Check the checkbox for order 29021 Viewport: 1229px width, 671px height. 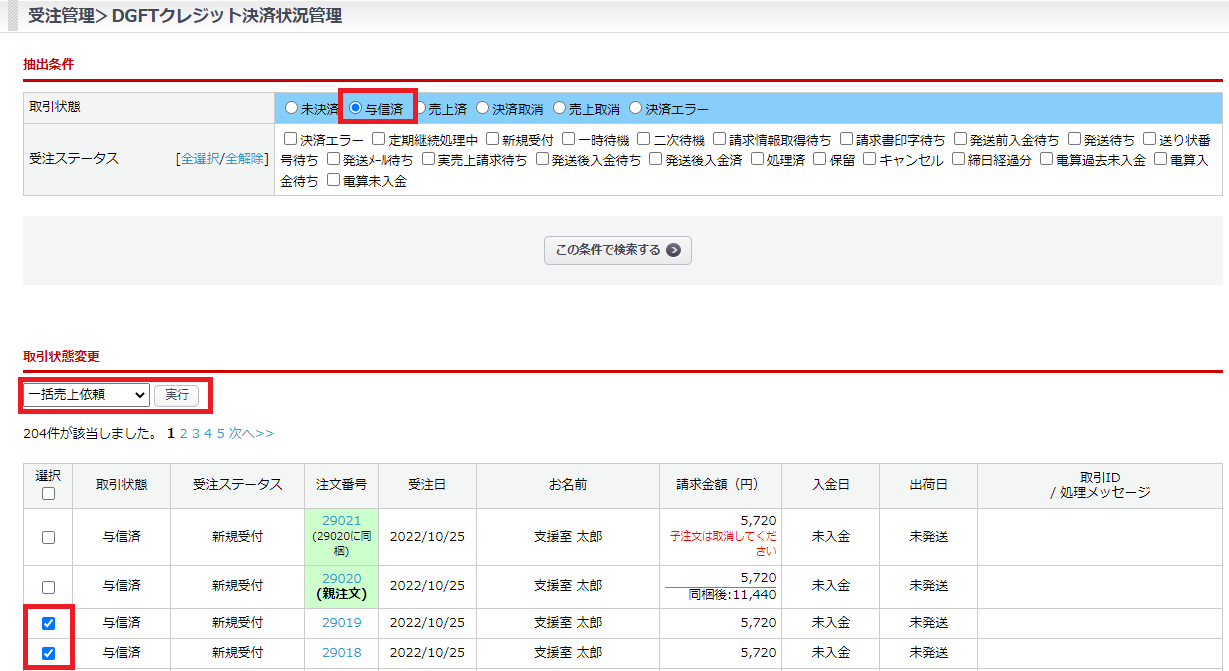pyautogui.click(x=48, y=537)
